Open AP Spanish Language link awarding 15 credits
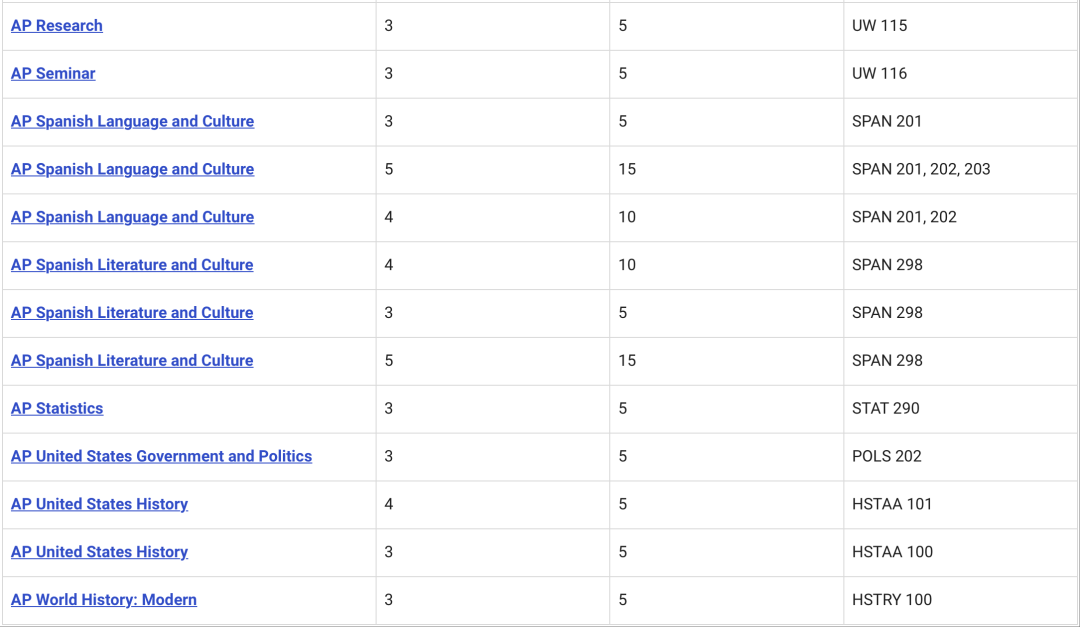 pyautogui.click(x=132, y=170)
